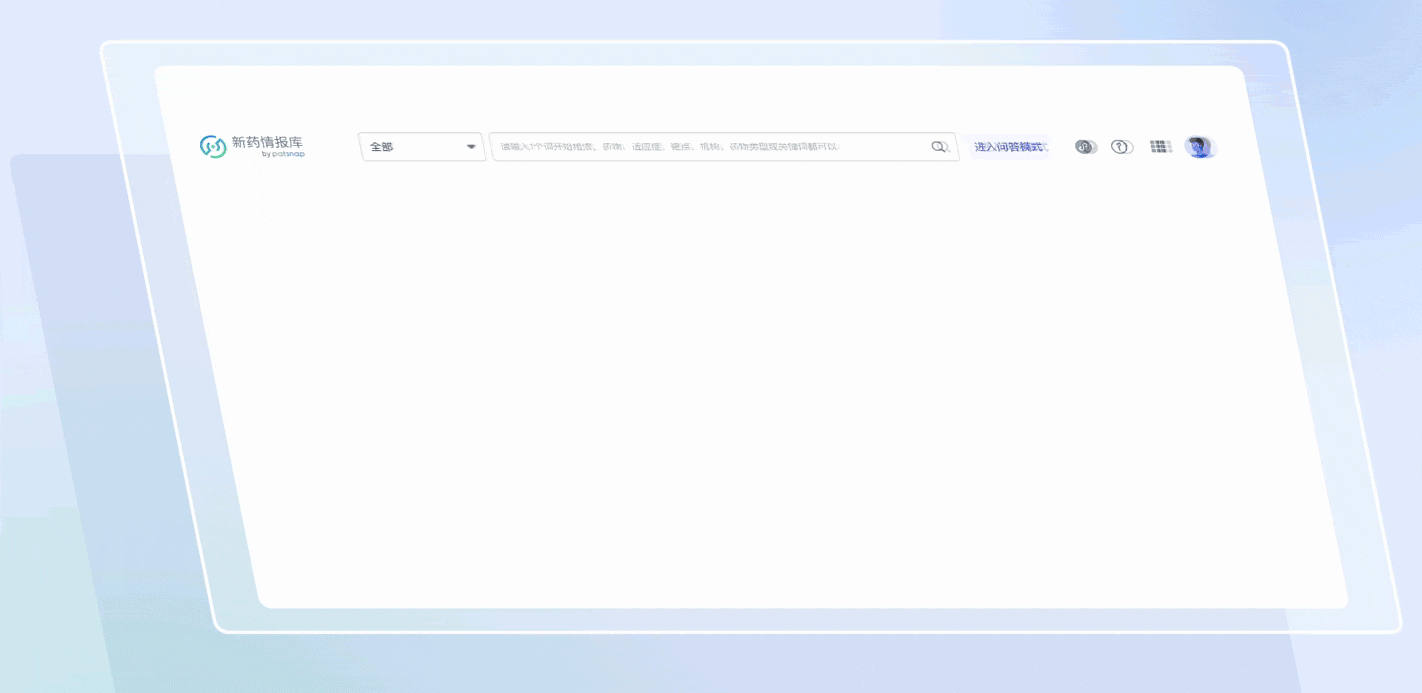Screen dimensions: 1422x693
Task: Click the search magnifier icon
Action: click(939, 147)
